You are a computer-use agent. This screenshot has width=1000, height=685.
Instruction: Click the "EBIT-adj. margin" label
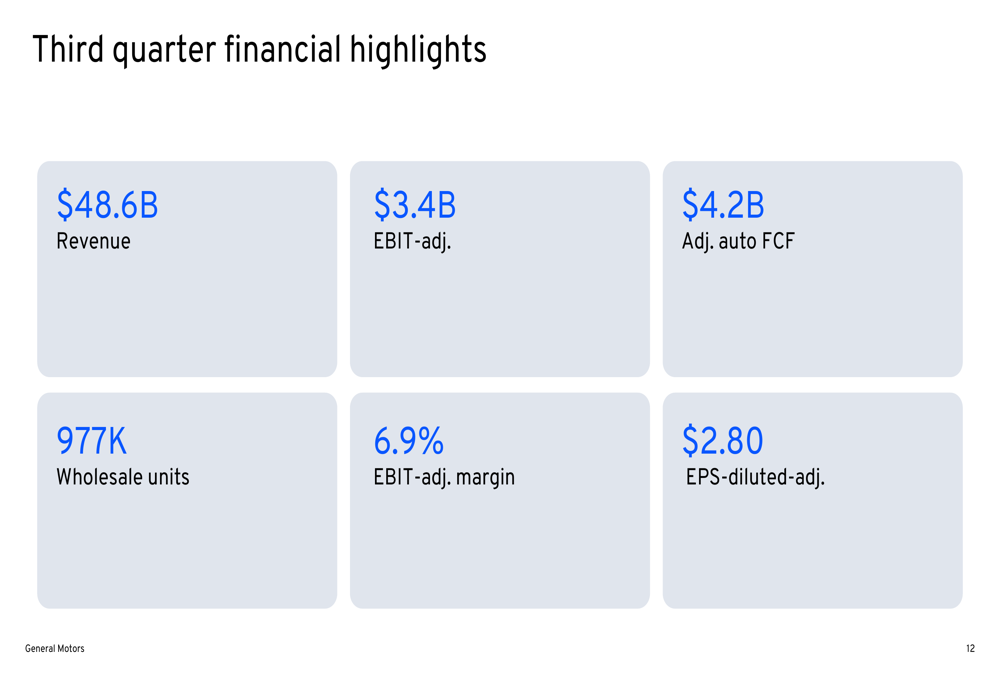pyautogui.click(x=444, y=477)
